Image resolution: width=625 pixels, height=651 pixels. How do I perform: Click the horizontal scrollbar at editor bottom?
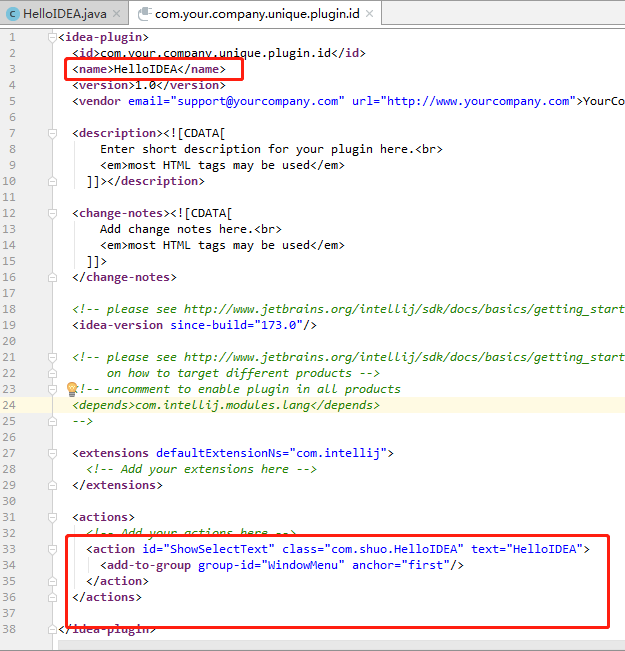[341, 645]
